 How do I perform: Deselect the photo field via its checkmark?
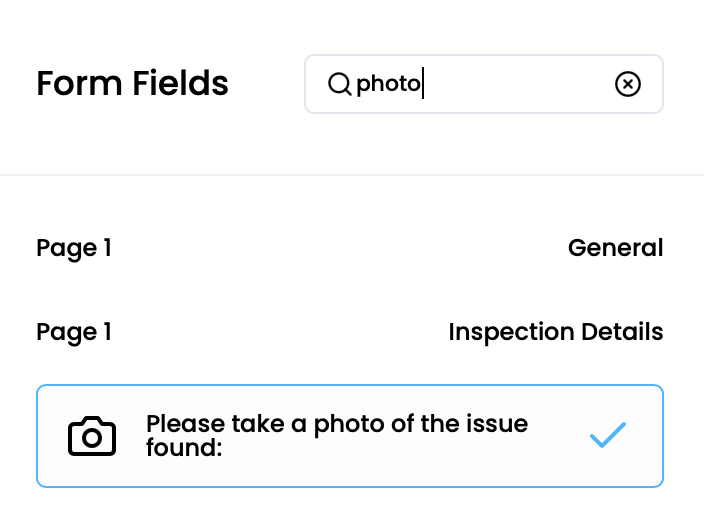click(x=607, y=435)
